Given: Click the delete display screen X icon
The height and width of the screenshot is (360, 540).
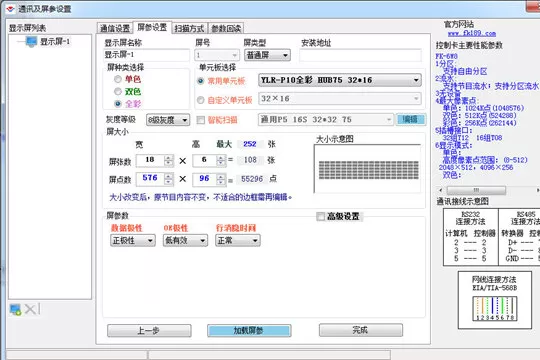Looking at the screenshot, I should (30, 309).
